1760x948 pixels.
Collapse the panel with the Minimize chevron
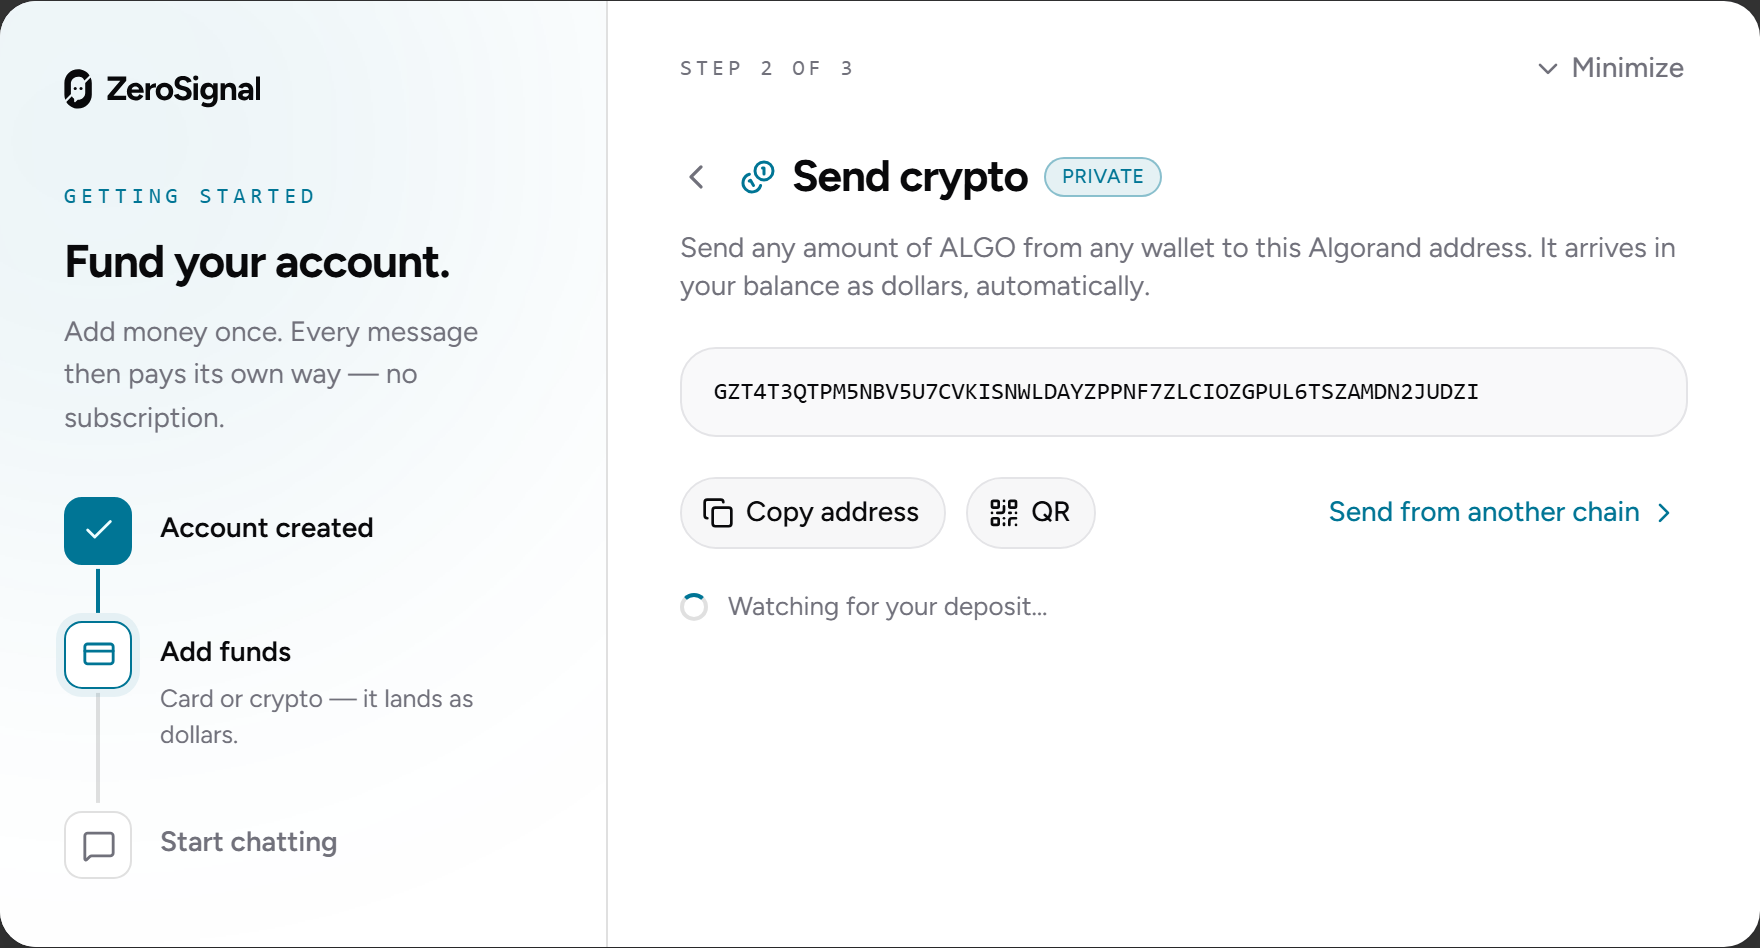pyautogui.click(x=1547, y=69)
